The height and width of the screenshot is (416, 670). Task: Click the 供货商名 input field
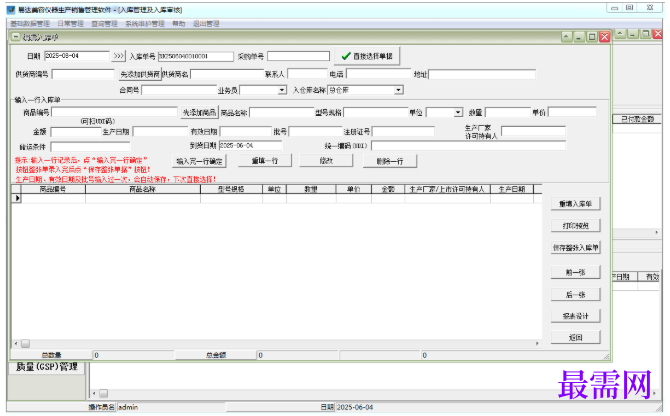pos(227,74)
